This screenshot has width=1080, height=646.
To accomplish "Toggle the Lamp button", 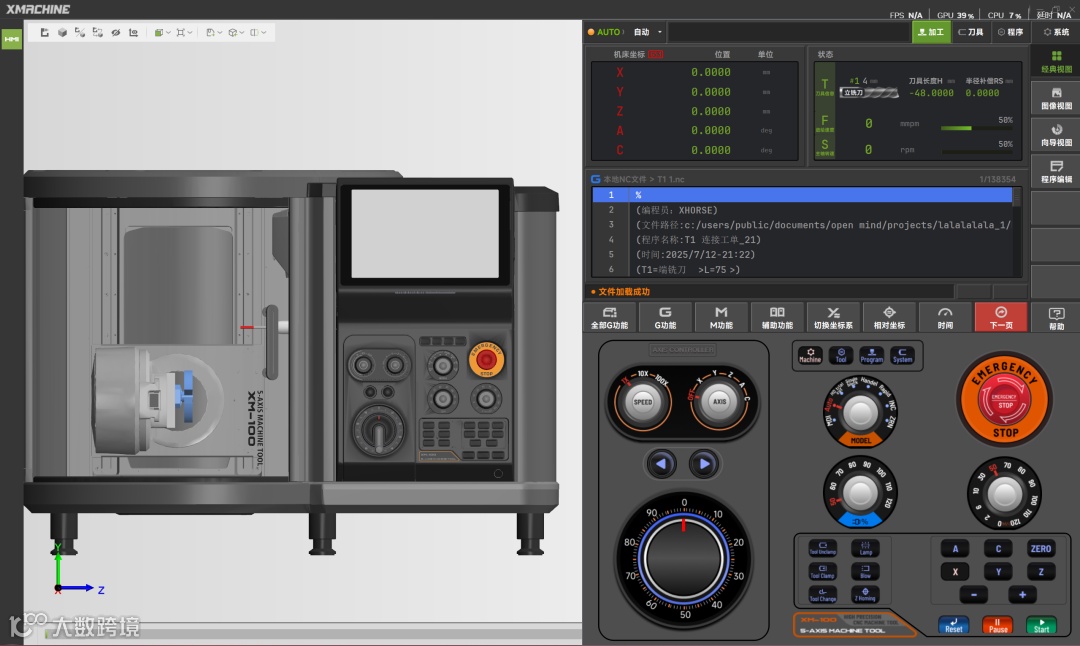I will coord(866,548).
